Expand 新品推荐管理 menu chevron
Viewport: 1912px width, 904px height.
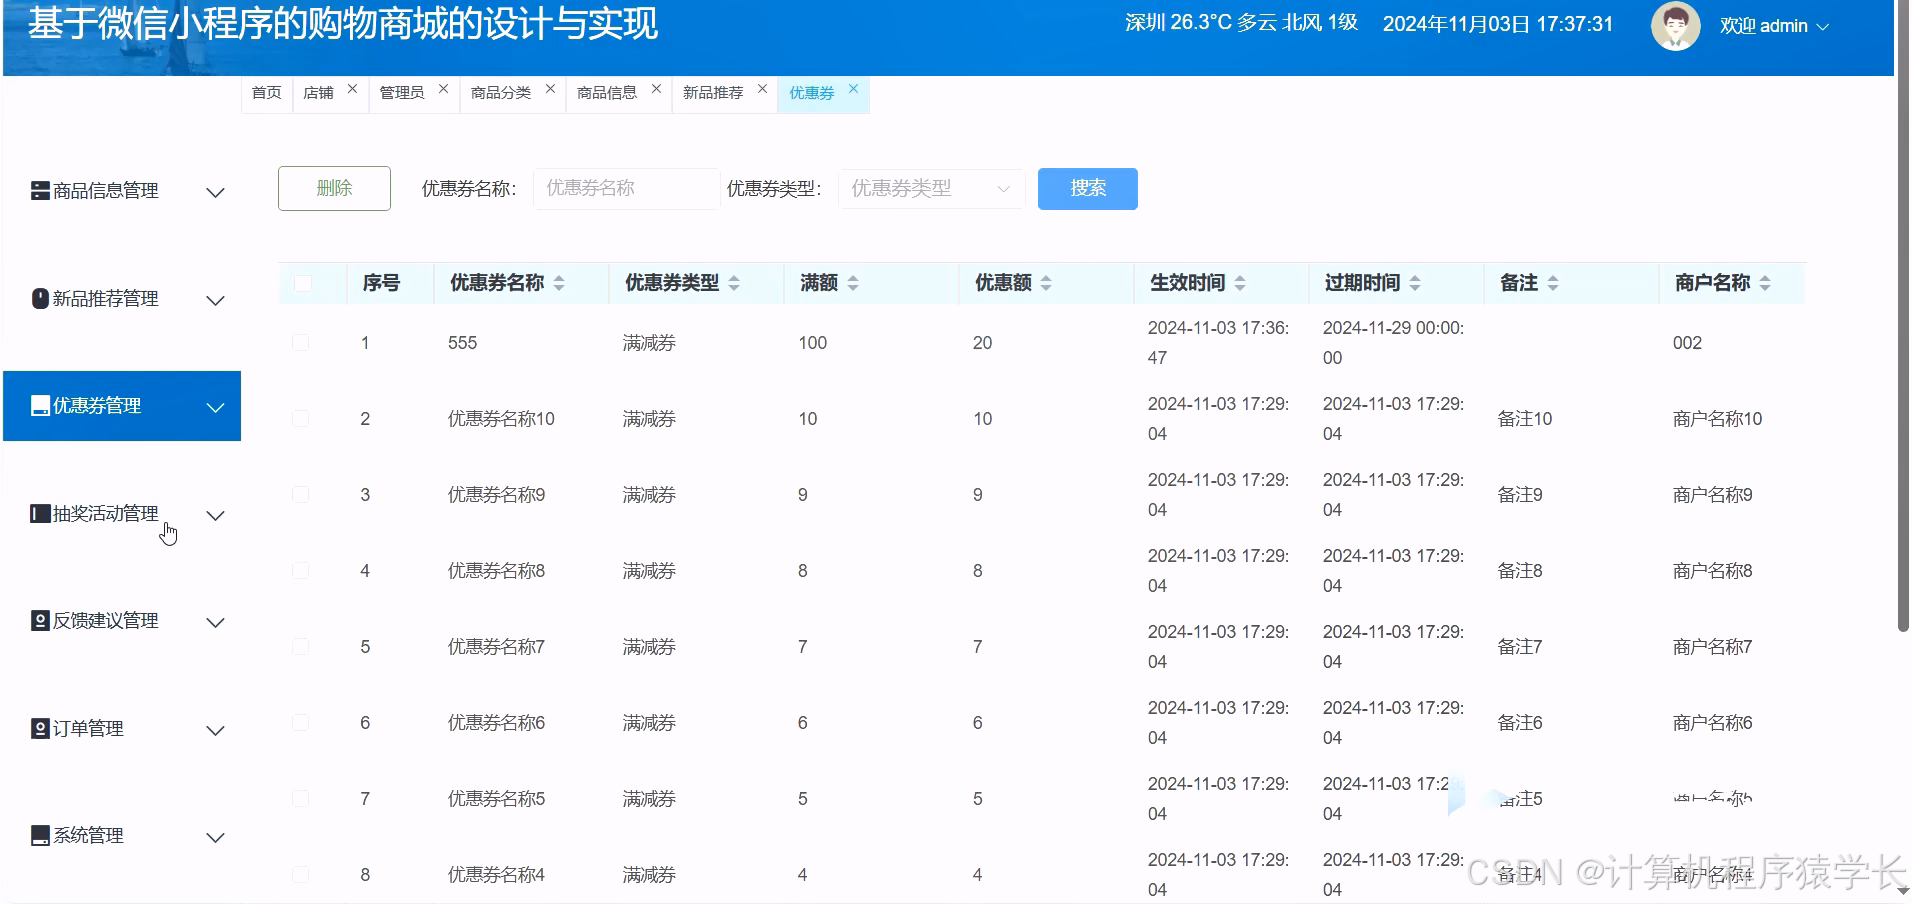click(x=215, y=301)
